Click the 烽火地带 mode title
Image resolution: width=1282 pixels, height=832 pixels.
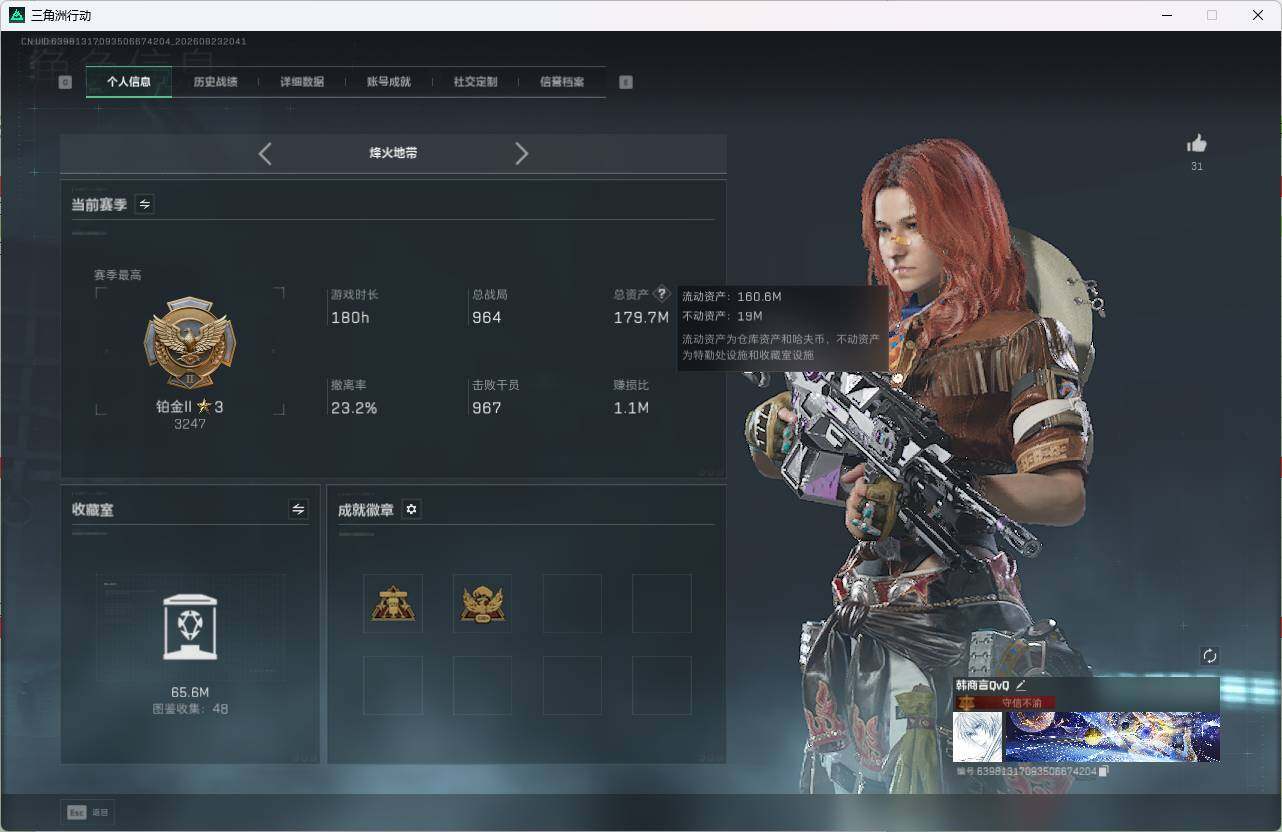(393, 153)
